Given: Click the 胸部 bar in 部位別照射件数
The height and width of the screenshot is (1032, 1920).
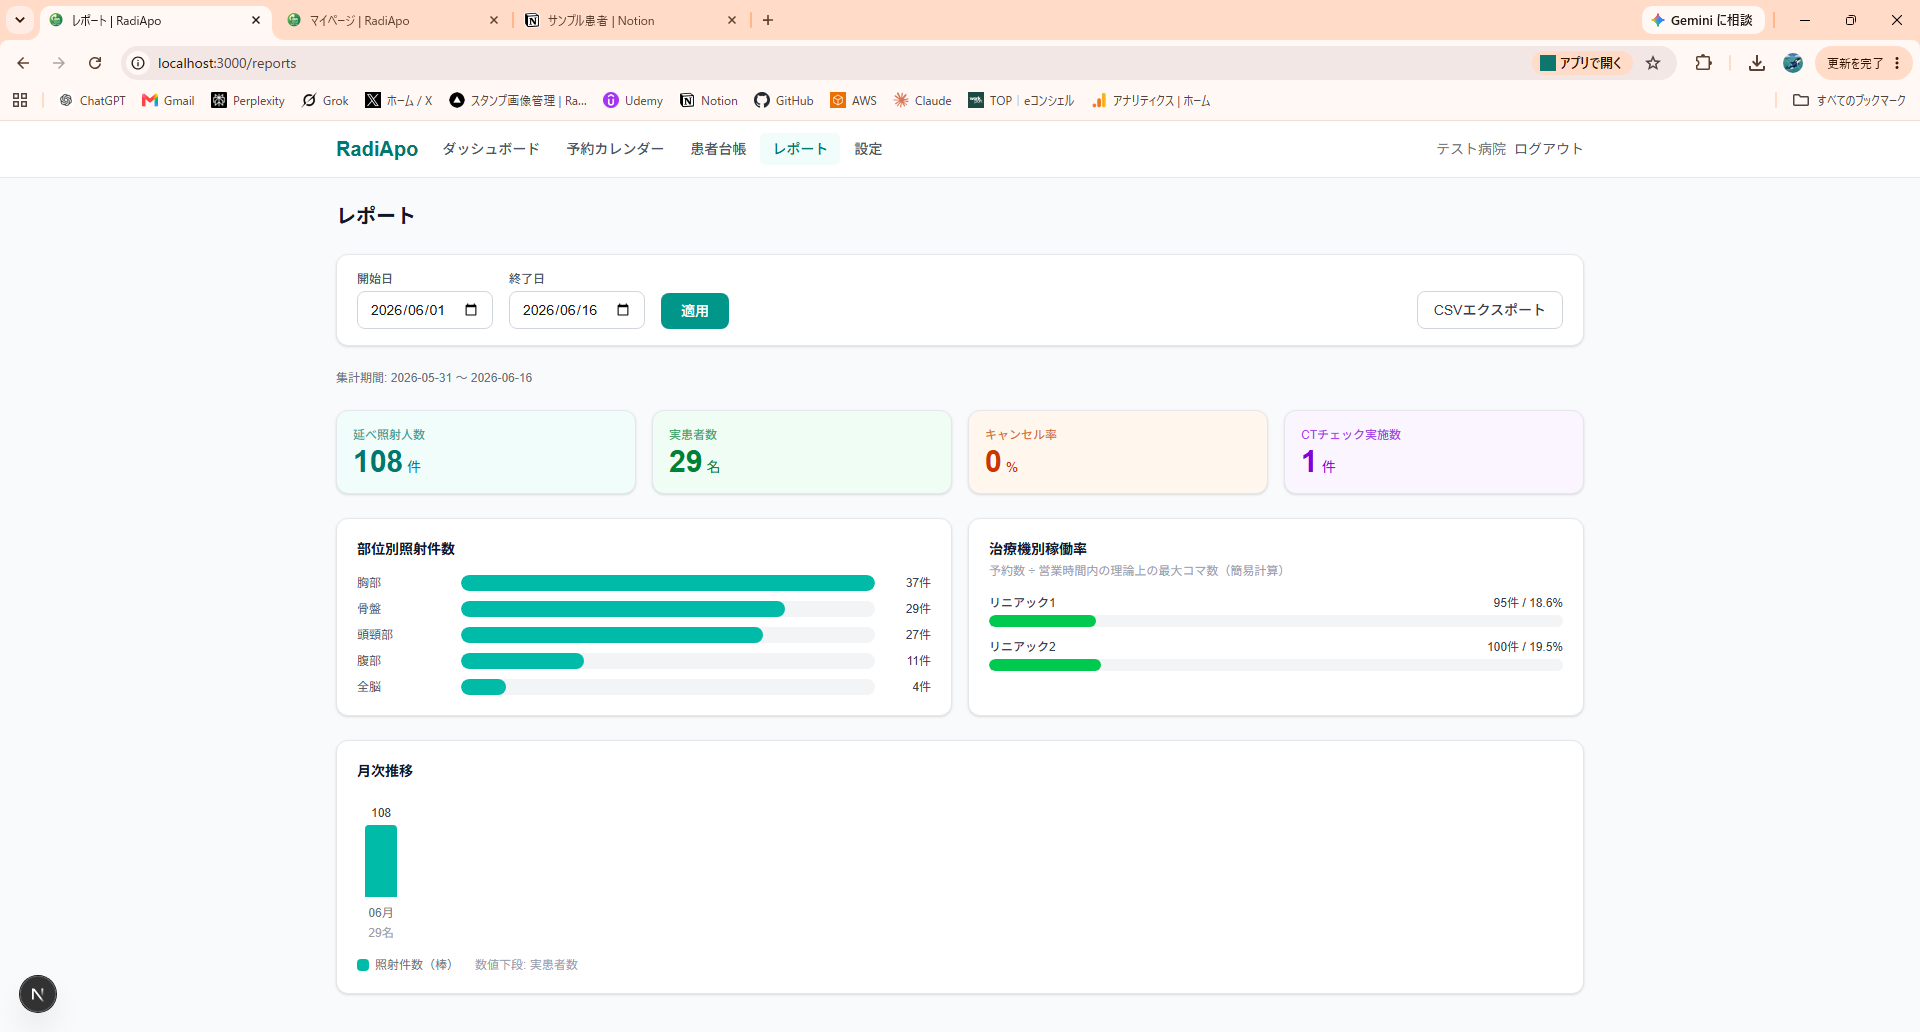Looking at the screenshot, I should [x=667, y=583].
